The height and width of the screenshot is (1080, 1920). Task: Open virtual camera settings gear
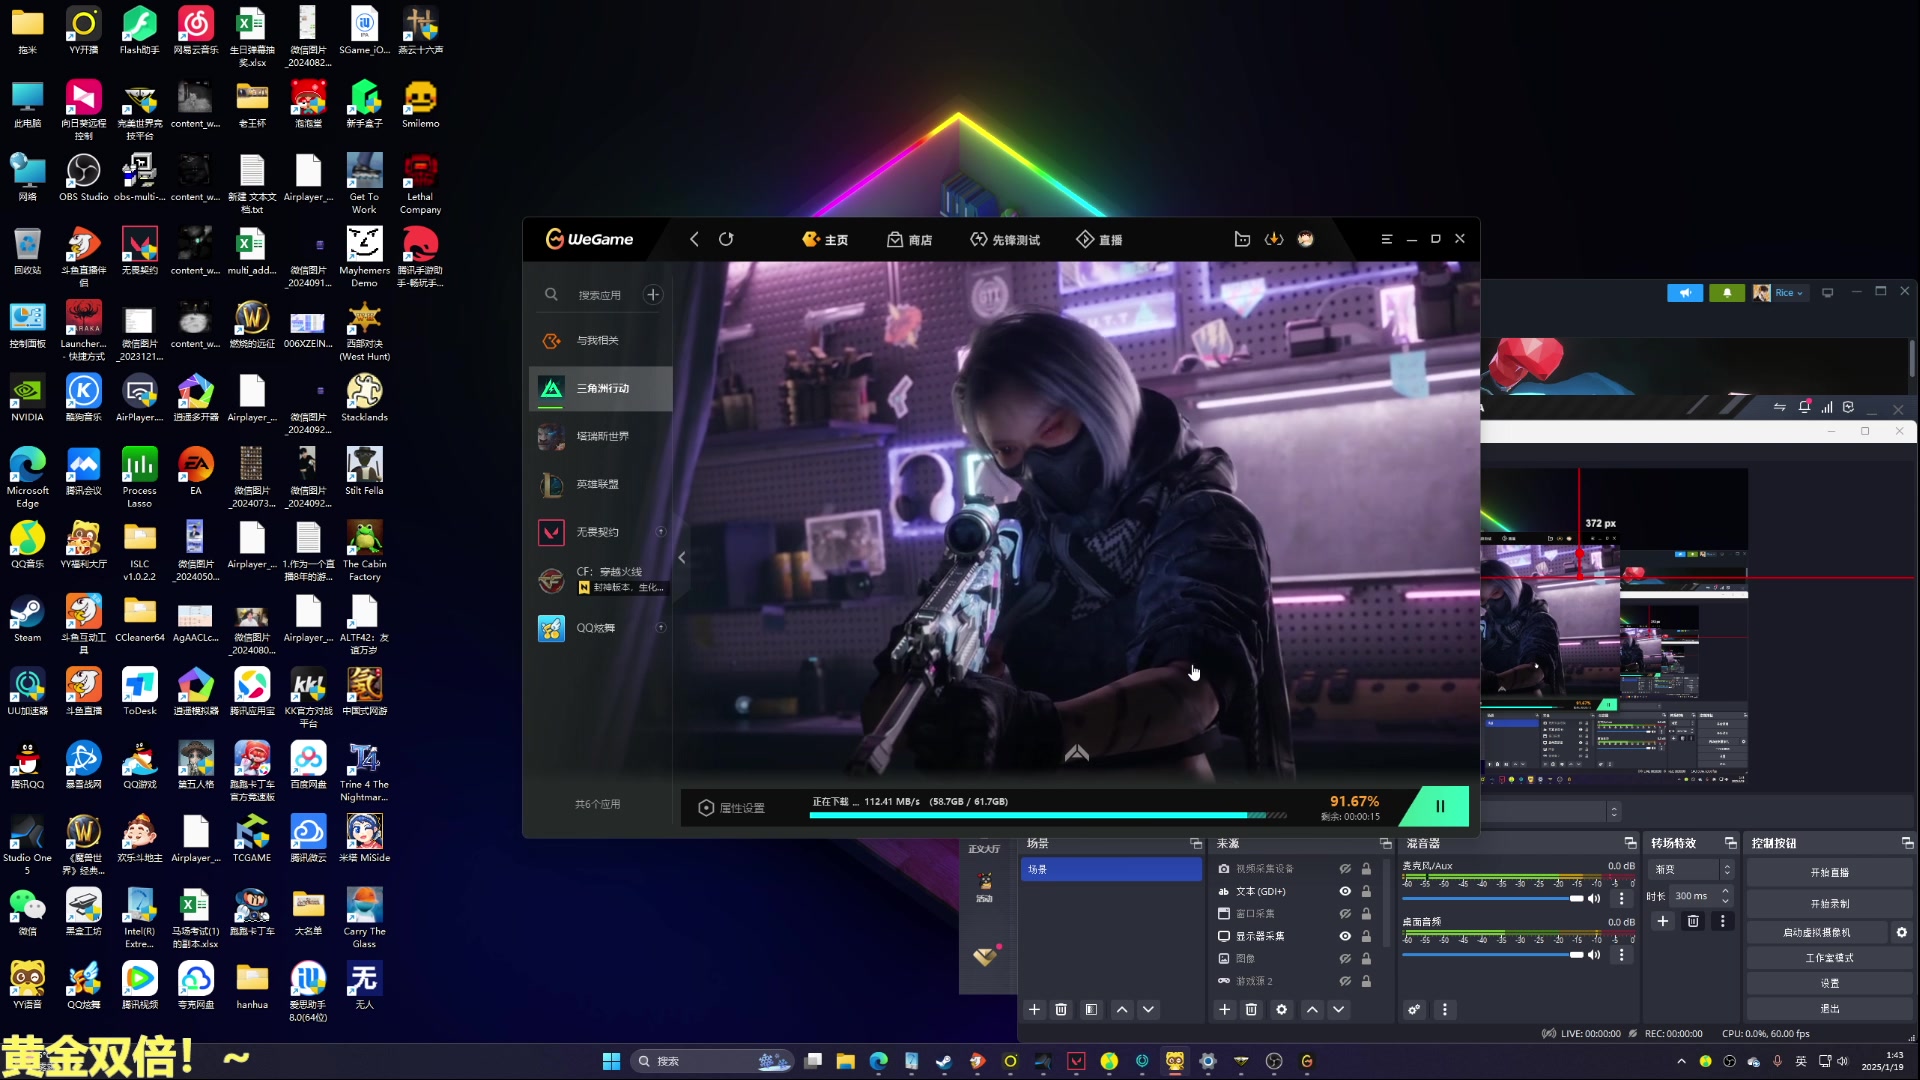point(1902,933)
